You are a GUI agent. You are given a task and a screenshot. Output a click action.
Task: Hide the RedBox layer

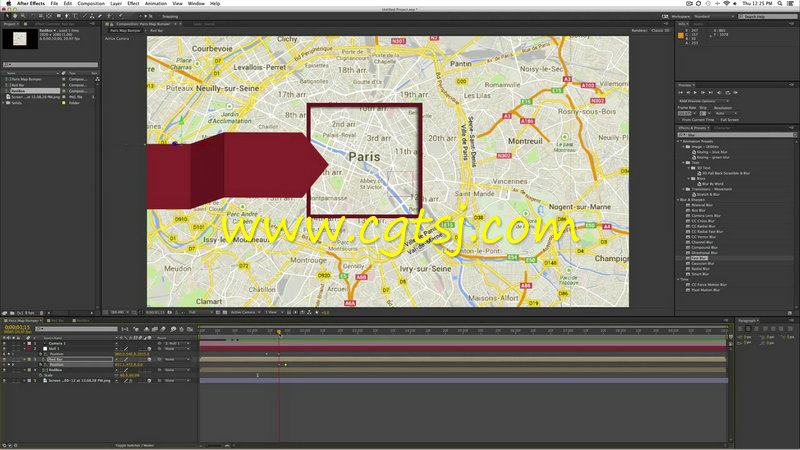(x=4, y=370)
